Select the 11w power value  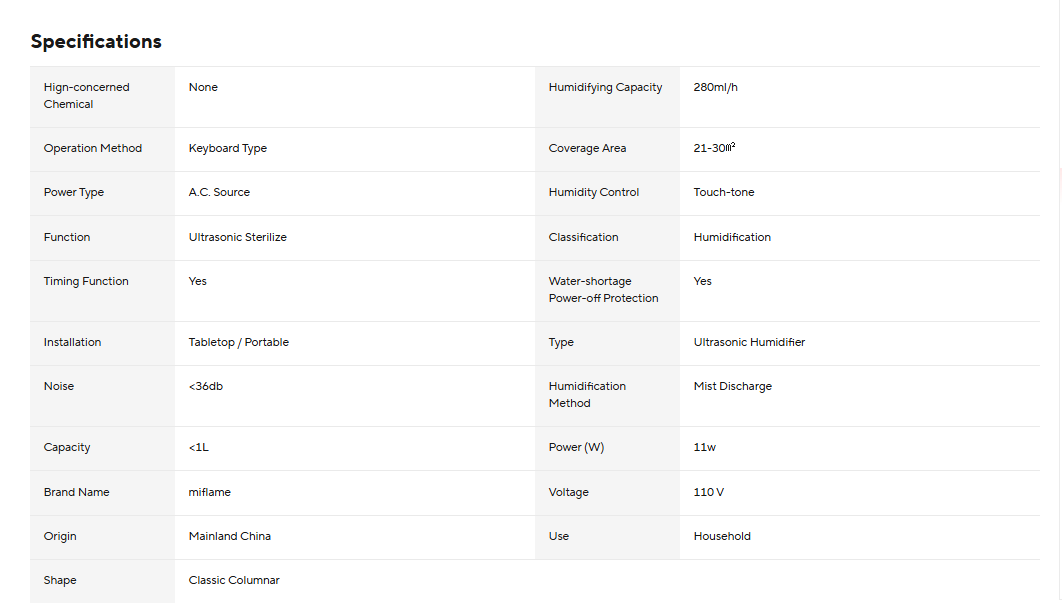pos(704,447)
